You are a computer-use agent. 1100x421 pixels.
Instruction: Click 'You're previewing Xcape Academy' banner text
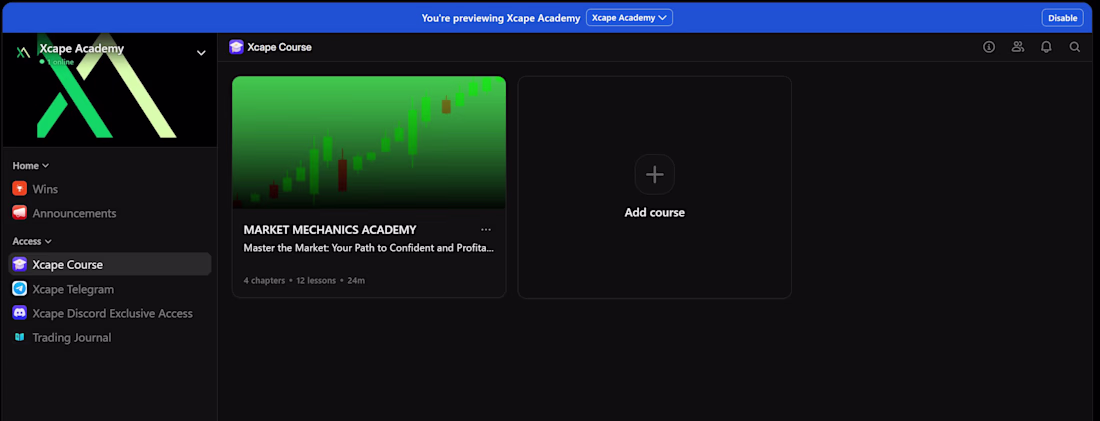501,18
